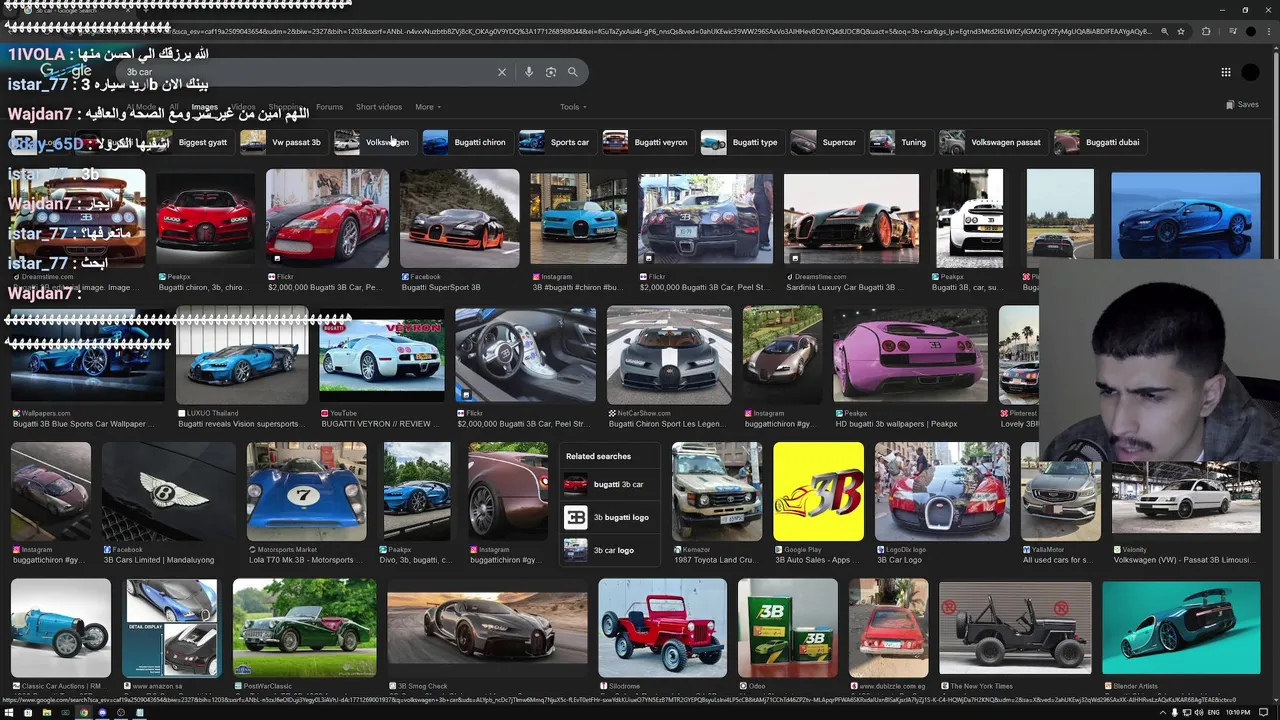Viewport: 1280px width, 720px height.
Task: Open search by image camera icon
Action: coord(551,72)
